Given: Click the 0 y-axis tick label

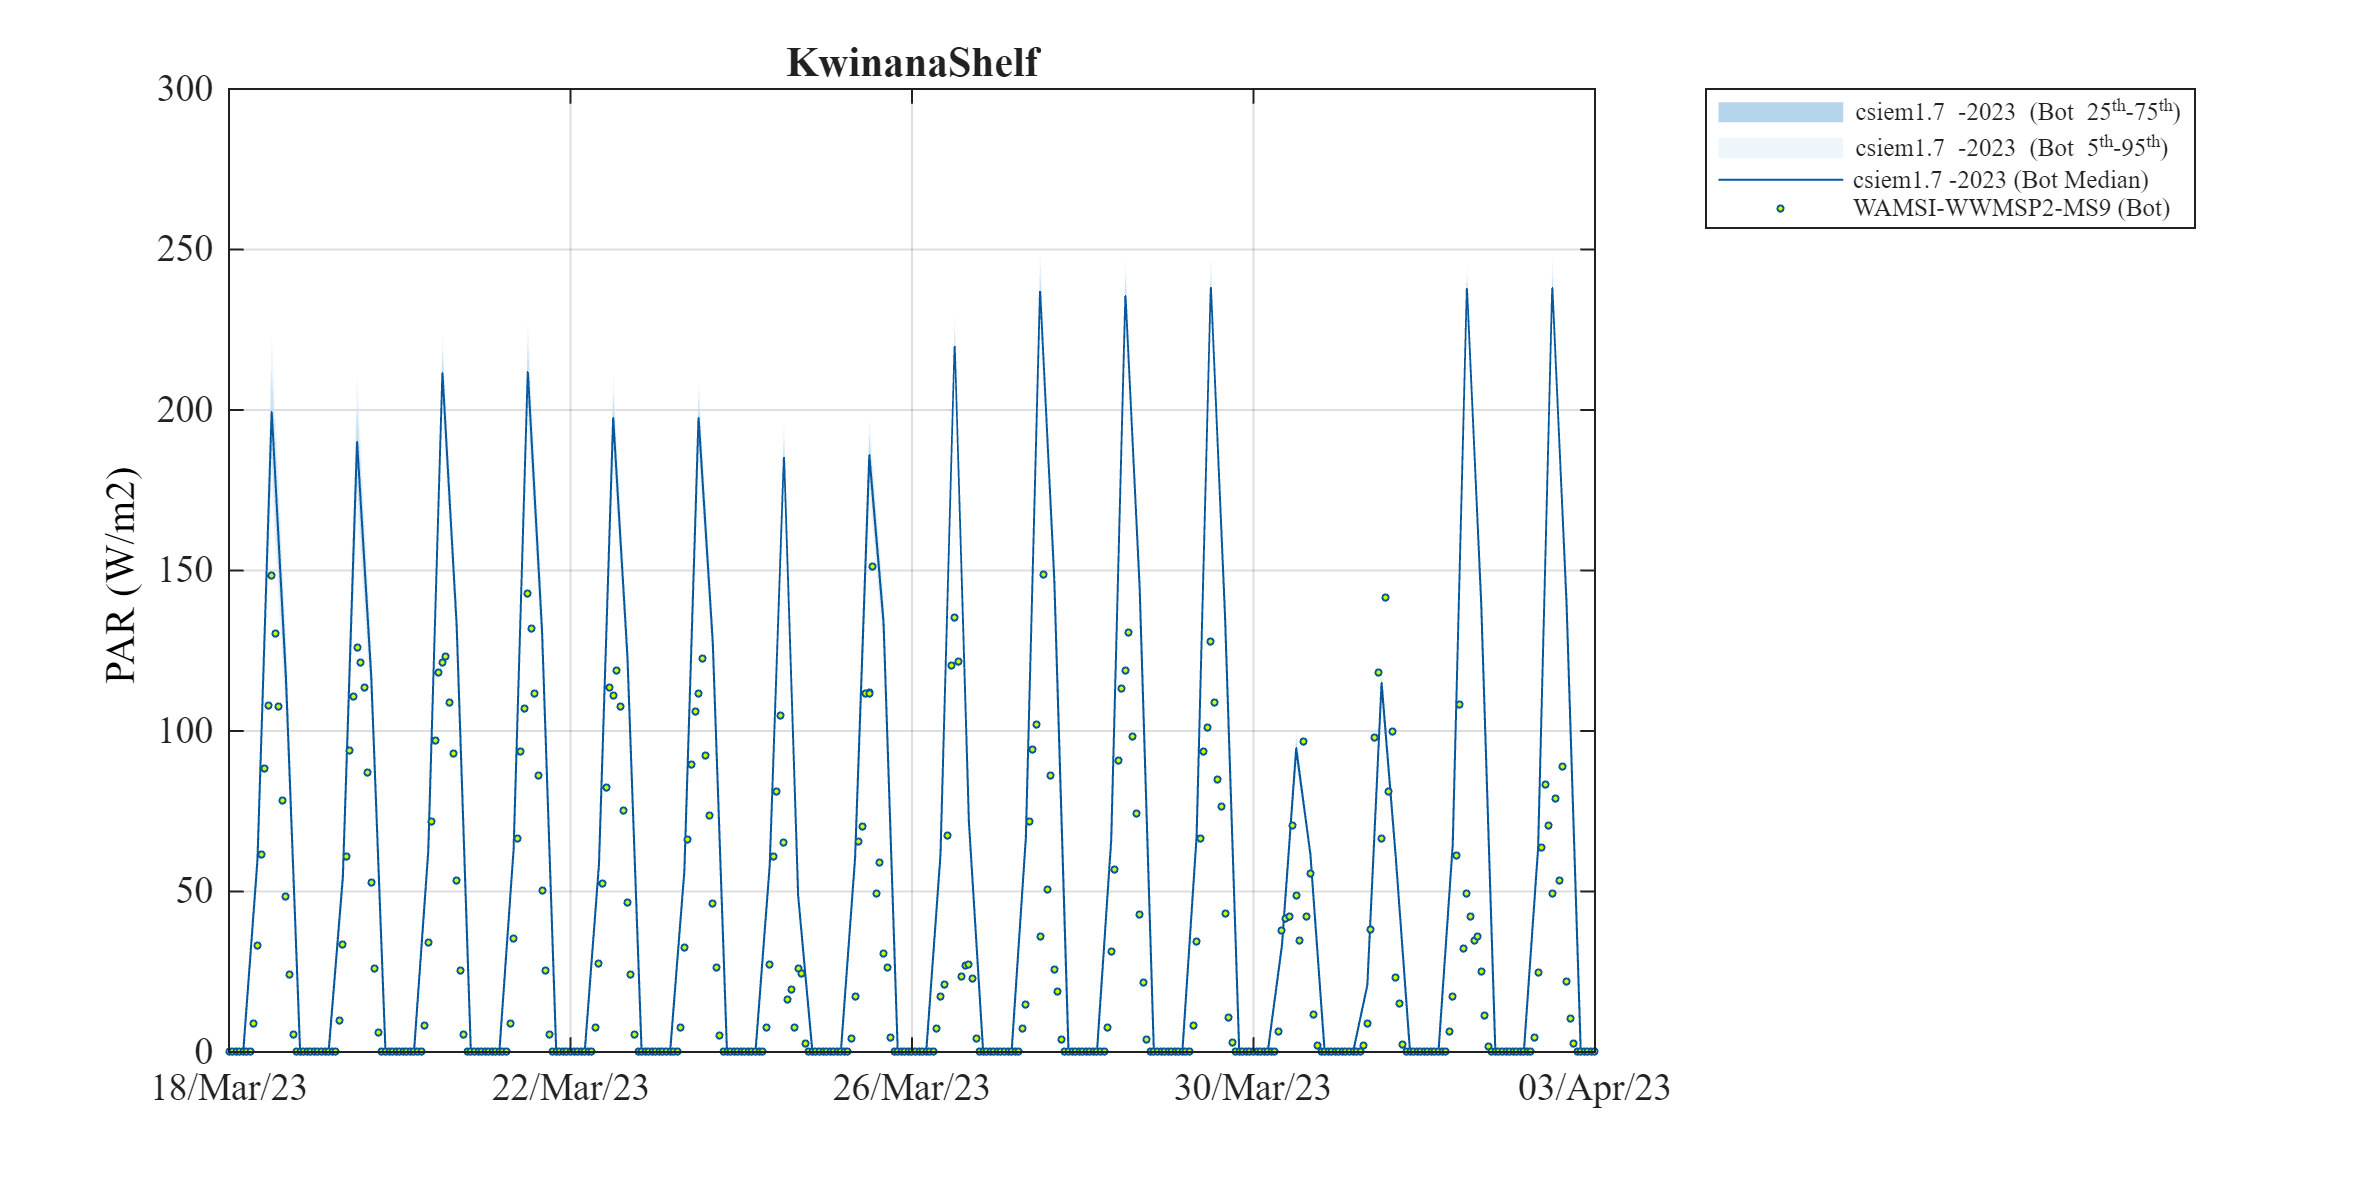Looking at the screenshot, I should point(203,1051).
